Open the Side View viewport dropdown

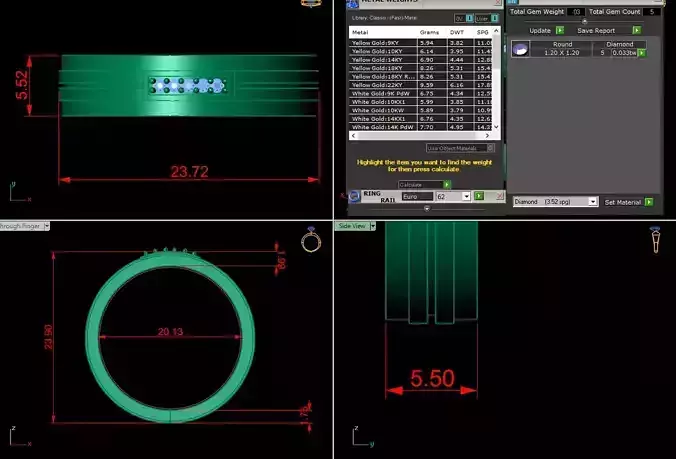pyautogui.click(x=373, y=226)
